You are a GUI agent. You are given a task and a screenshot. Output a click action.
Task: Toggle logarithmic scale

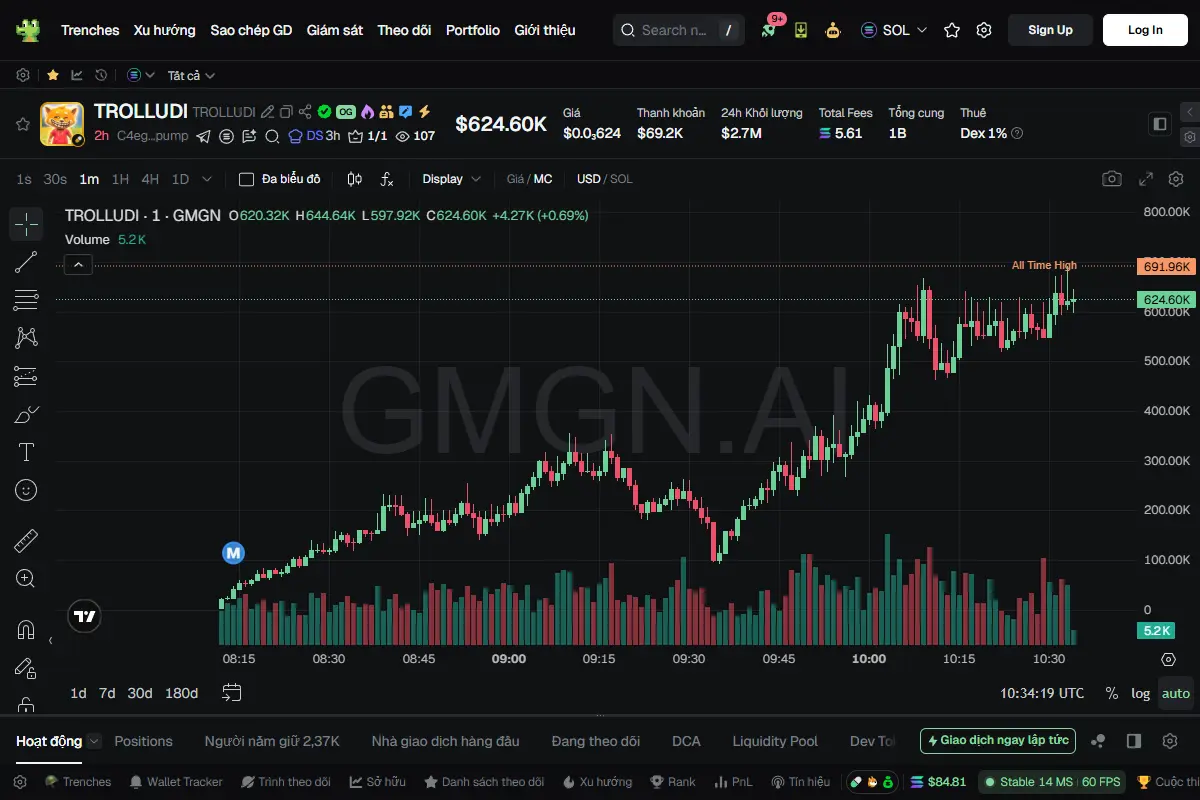point(1140,693)
